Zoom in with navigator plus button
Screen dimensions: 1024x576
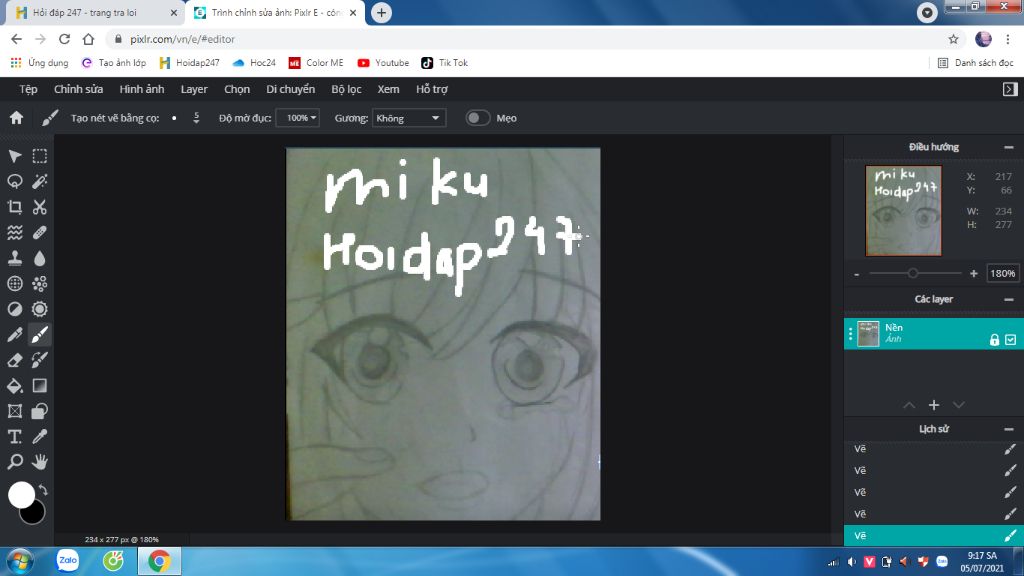tap(974, 274)
